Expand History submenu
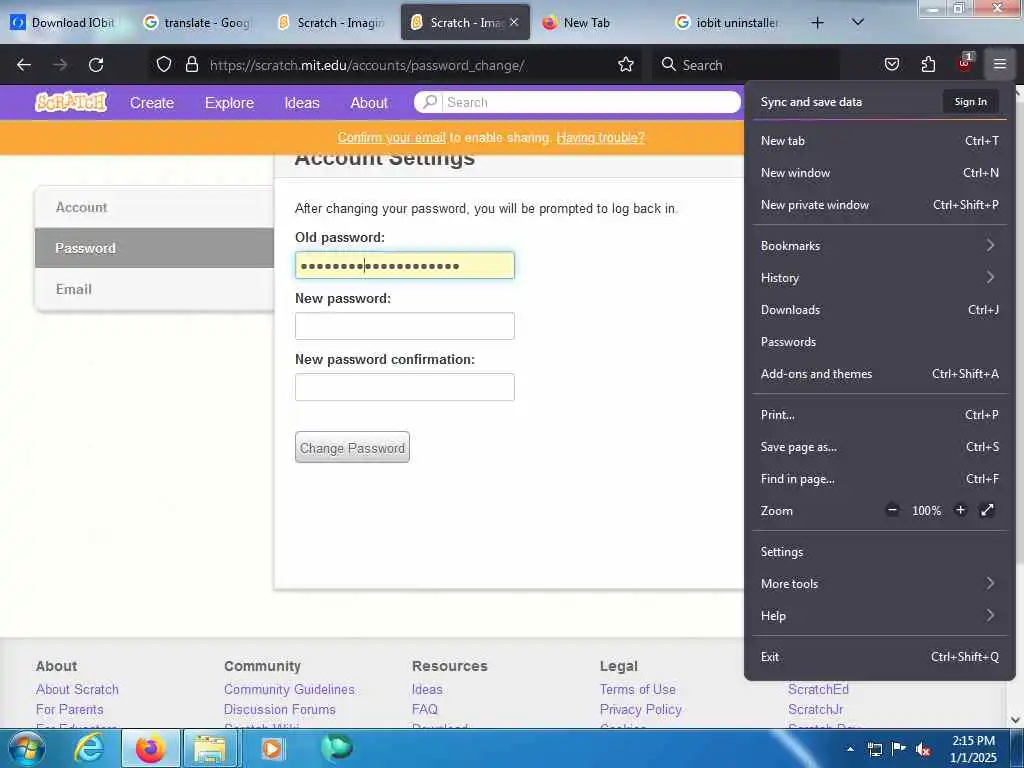Viewport: 1024px width, 768px height. [x=878, y=278]
